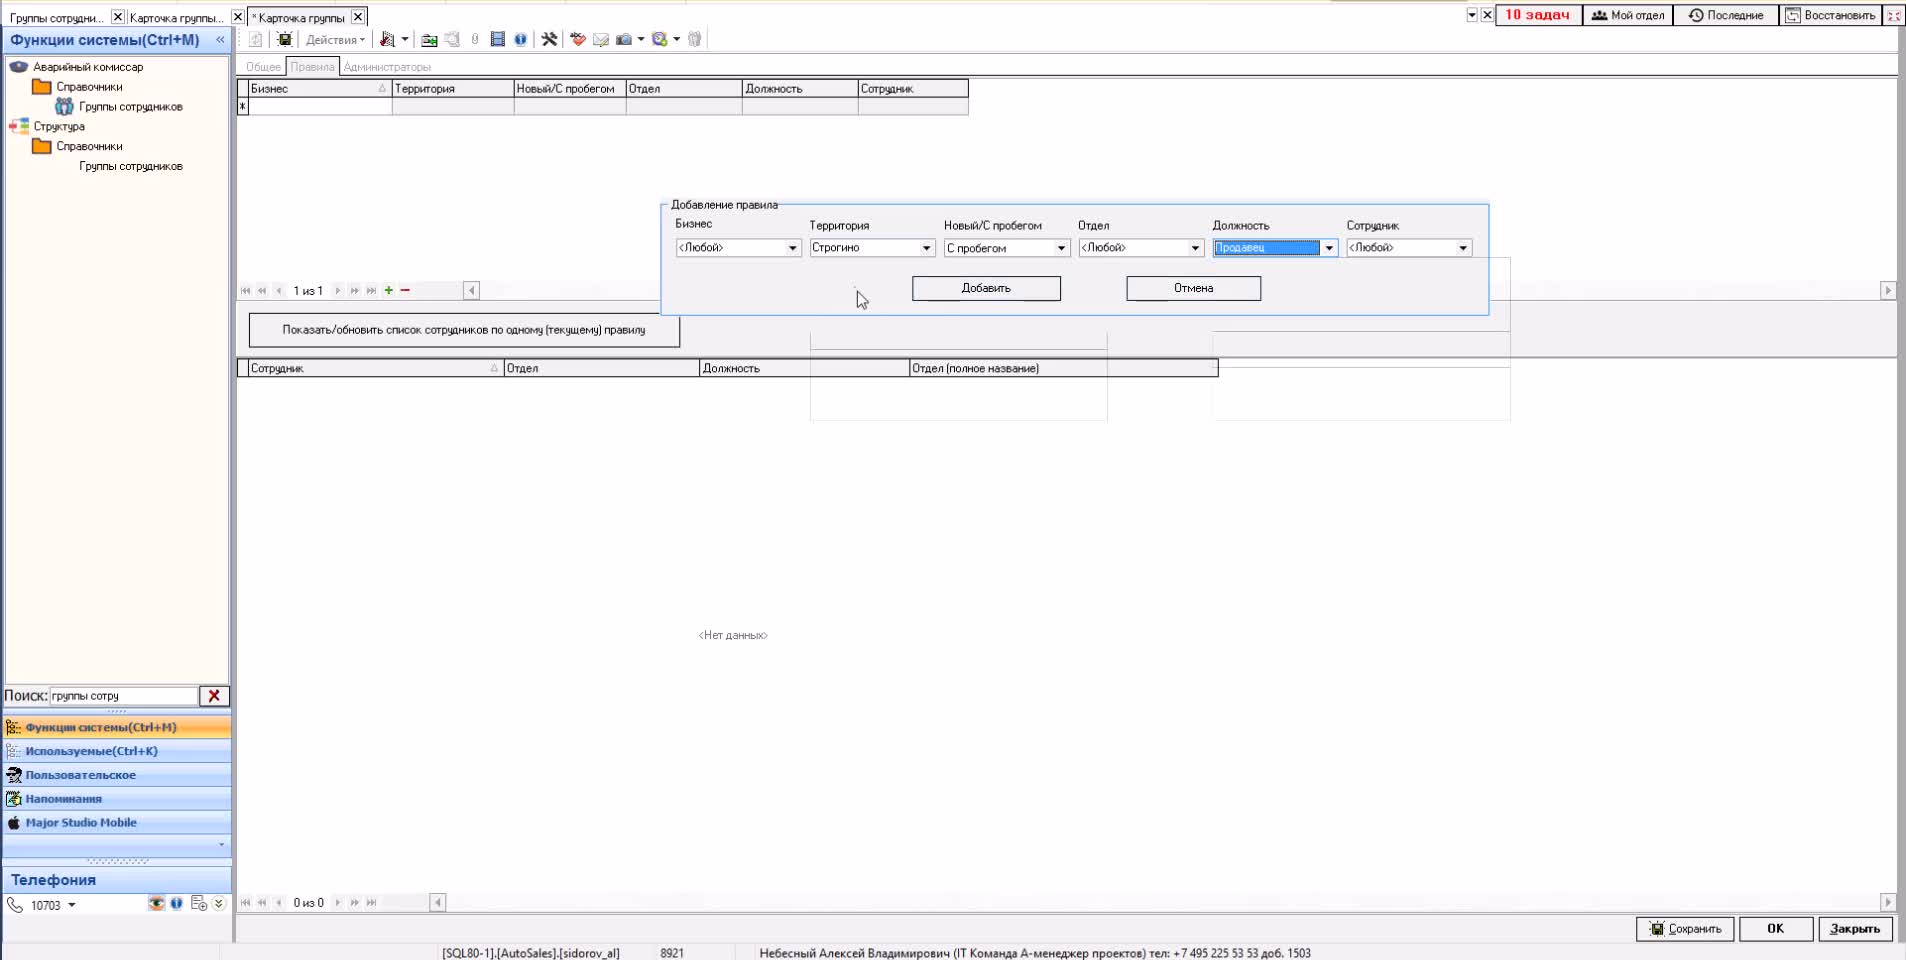Image resolution: width=1906 pixels, height=960 pixels.
Task: Open the Новый/С пробегом dropdown
Action: point(1061,248)
